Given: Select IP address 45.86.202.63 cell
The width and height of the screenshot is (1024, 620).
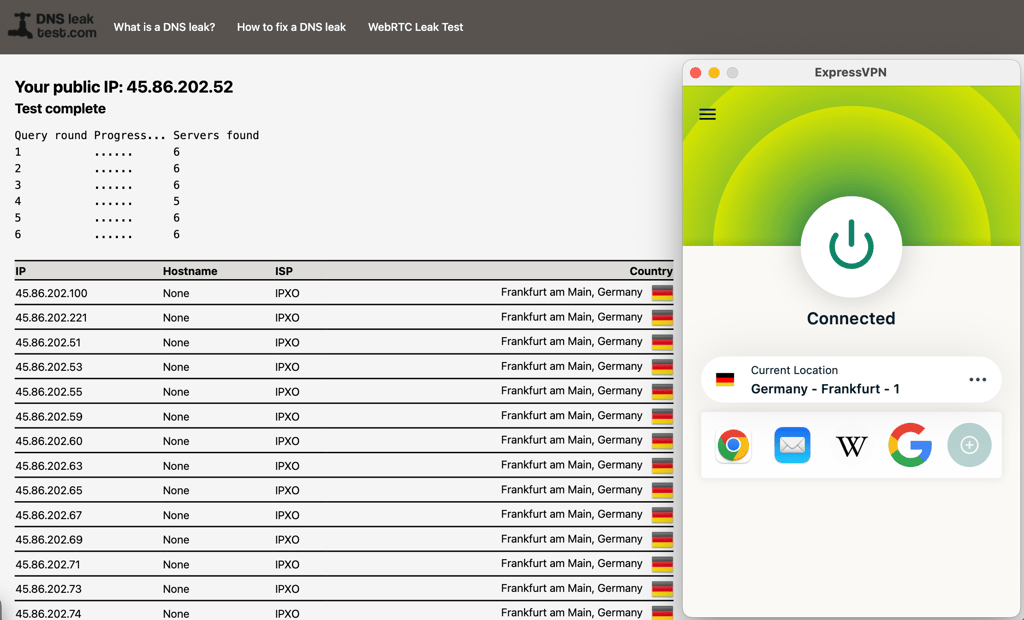Looking at the screenshot, I should (49, 466).
